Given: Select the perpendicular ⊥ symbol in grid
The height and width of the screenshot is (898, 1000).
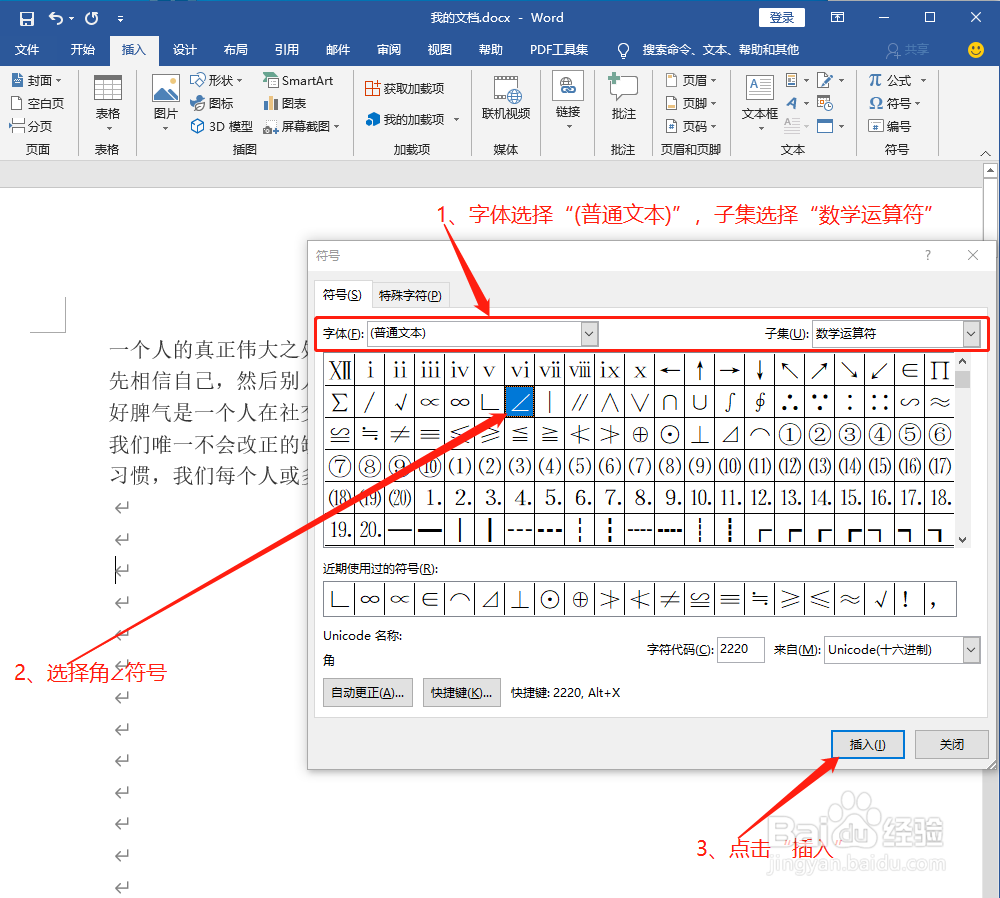Looking at the screenshot, I should tap(700, 434).
